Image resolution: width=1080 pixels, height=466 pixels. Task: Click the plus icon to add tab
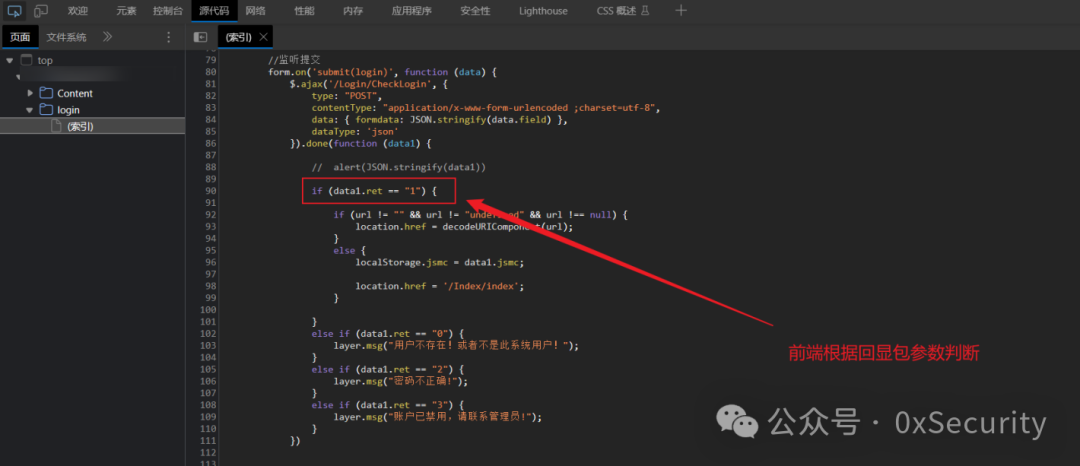coord(681,10)
